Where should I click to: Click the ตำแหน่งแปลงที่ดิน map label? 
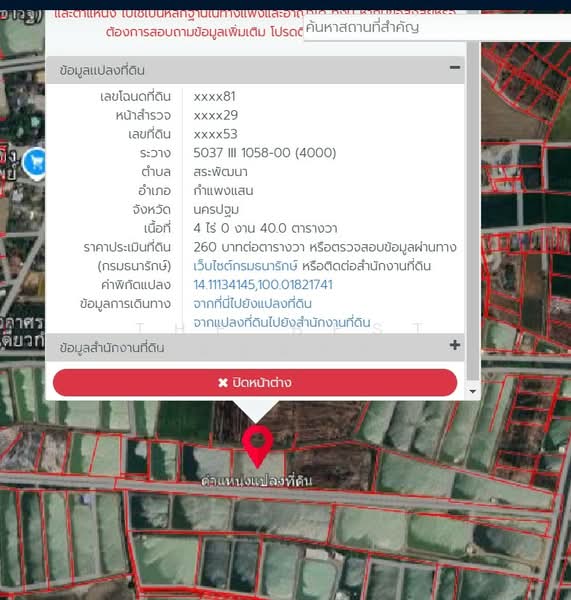point(256,481)
